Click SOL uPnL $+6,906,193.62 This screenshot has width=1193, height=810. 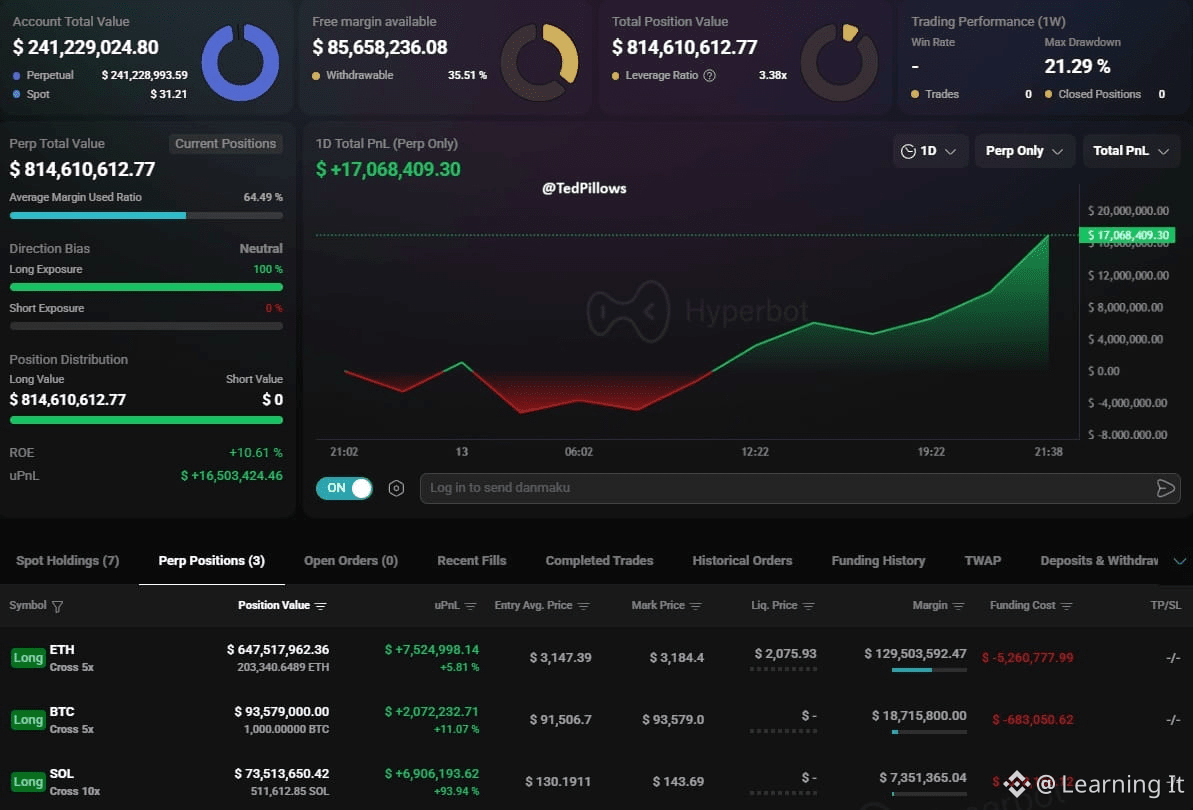pos(431,773)
